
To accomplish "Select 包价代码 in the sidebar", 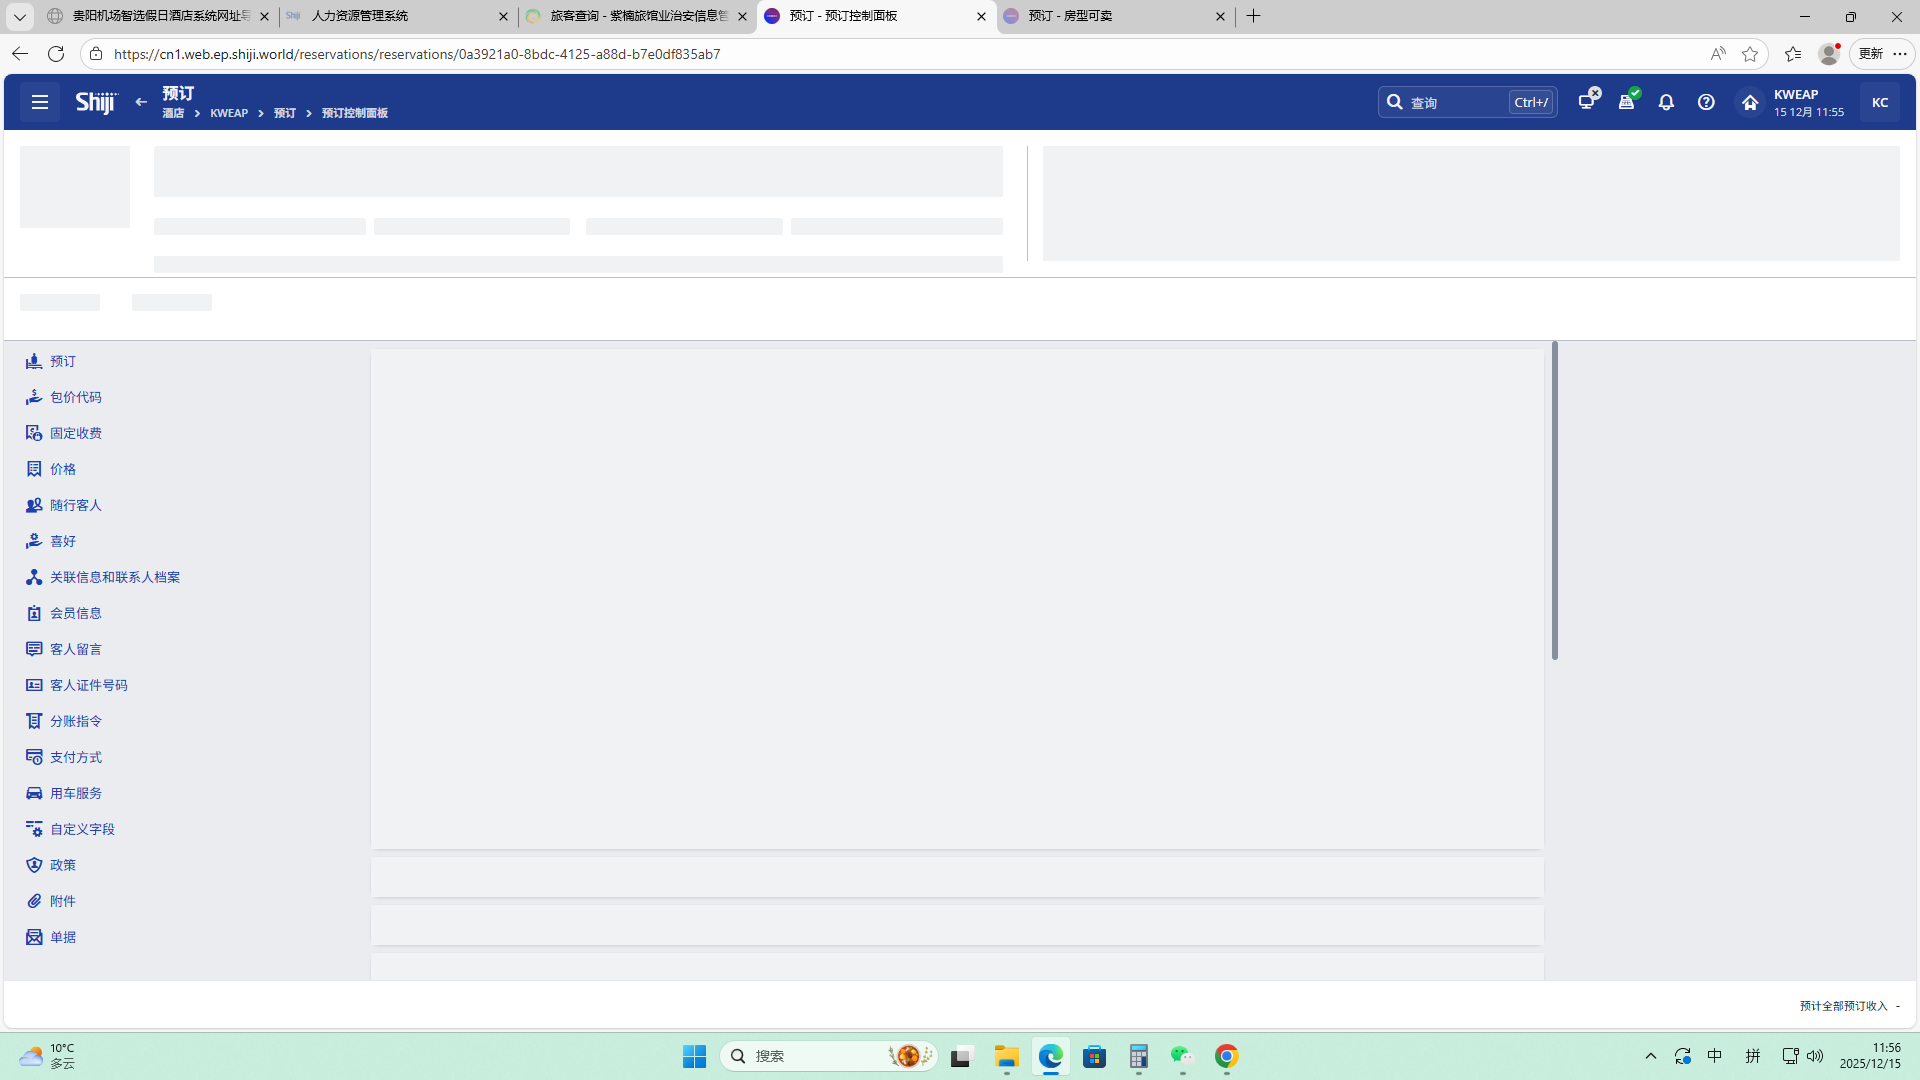I will 76,397.
